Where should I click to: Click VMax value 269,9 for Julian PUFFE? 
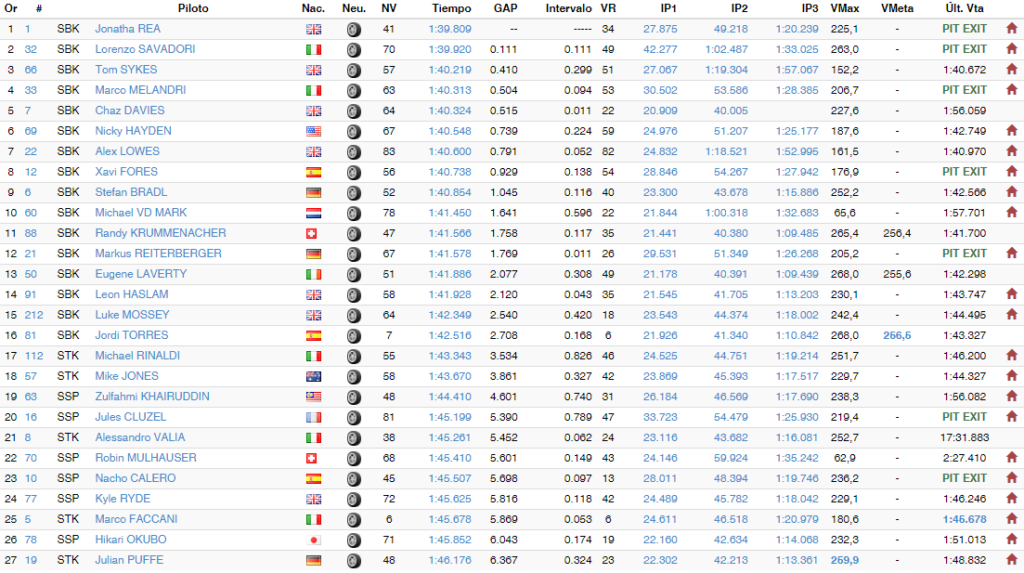[x=844, y=560]
